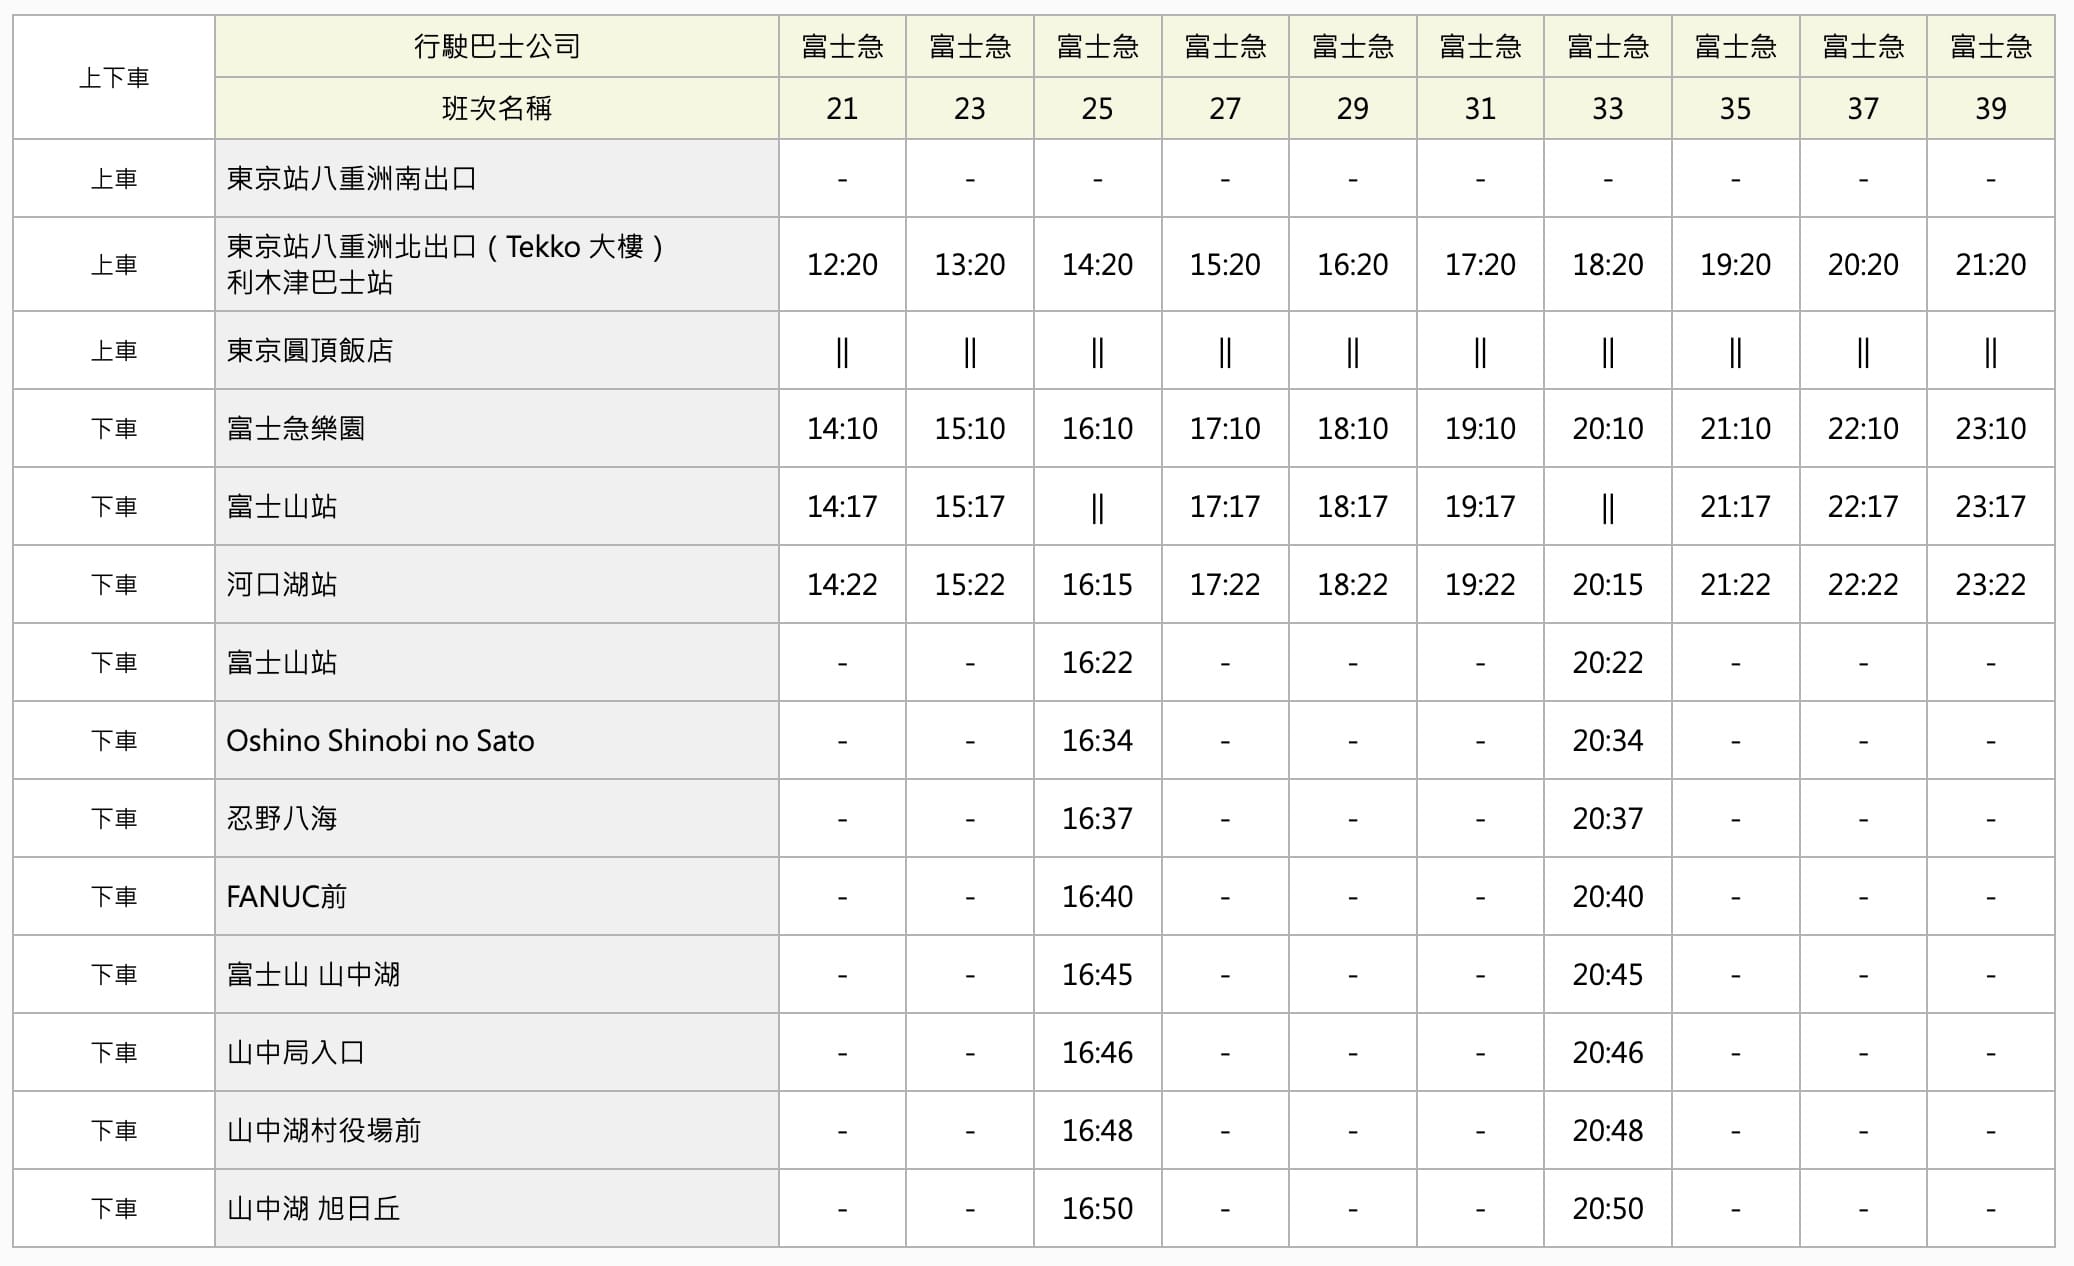The image size is (2074, 1266).
Task: Select the 上下車 header cell
Action: click(114, 77)
